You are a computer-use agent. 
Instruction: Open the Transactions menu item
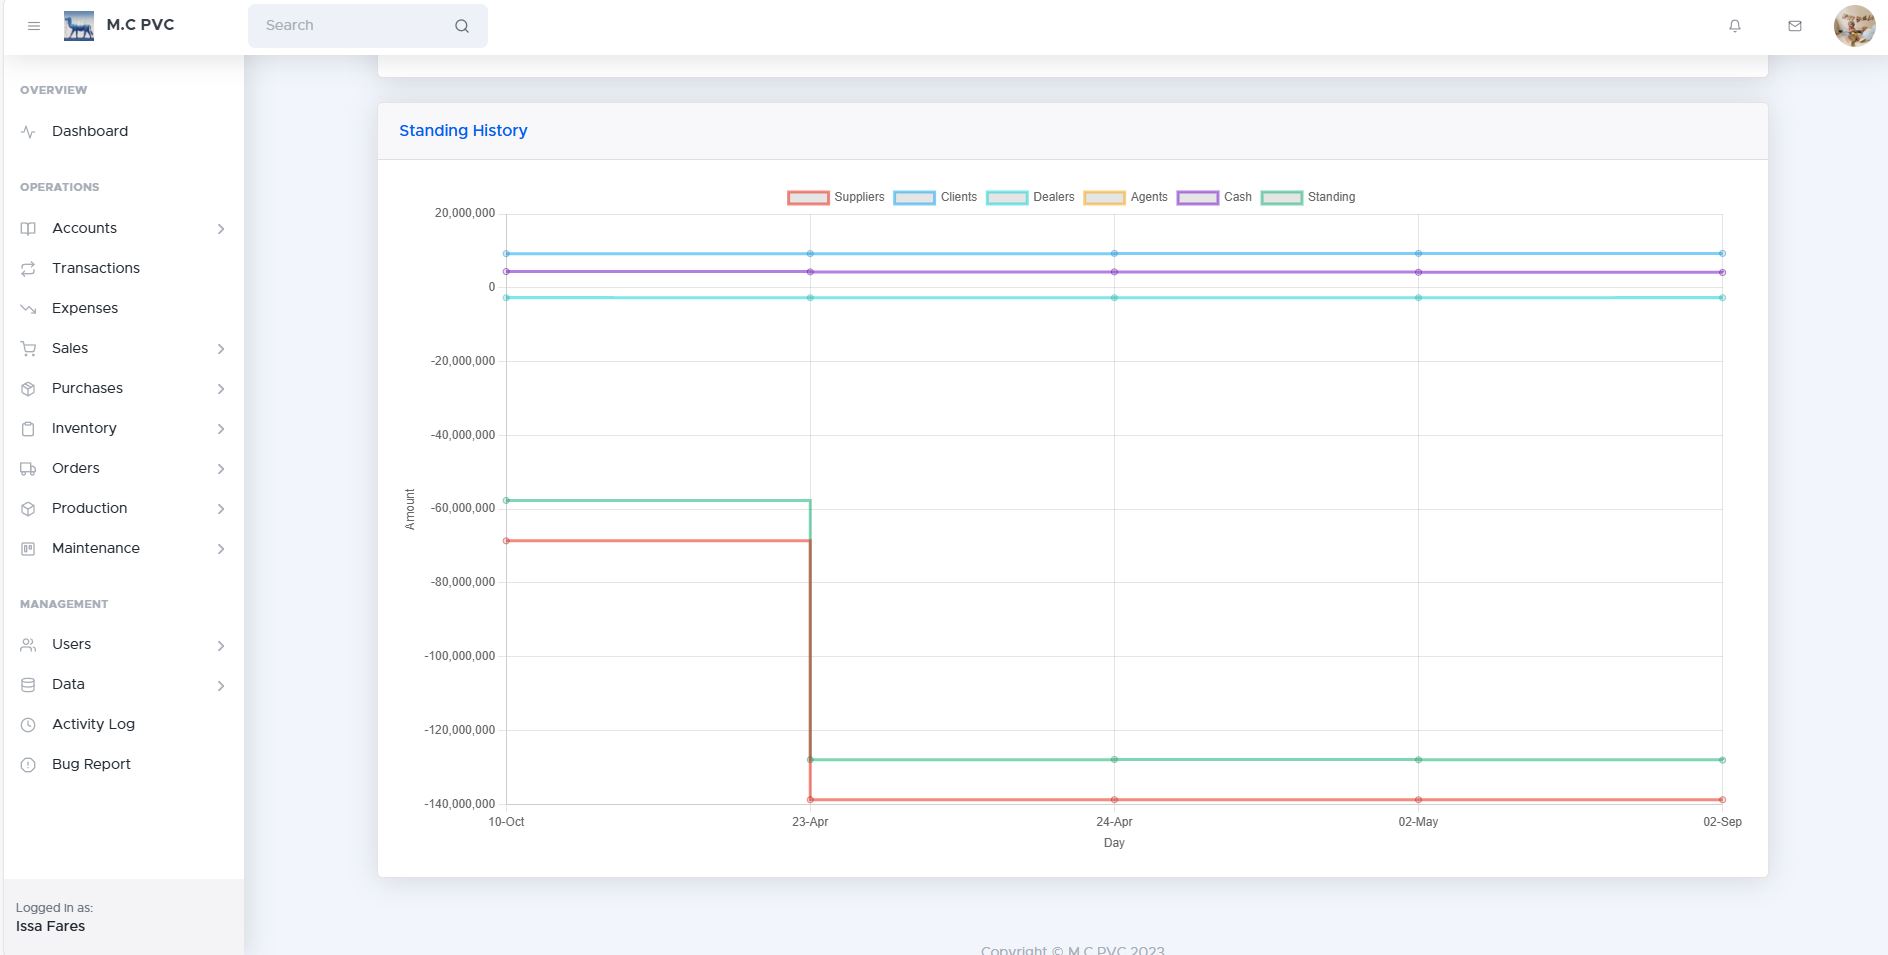tap(95, 268)
